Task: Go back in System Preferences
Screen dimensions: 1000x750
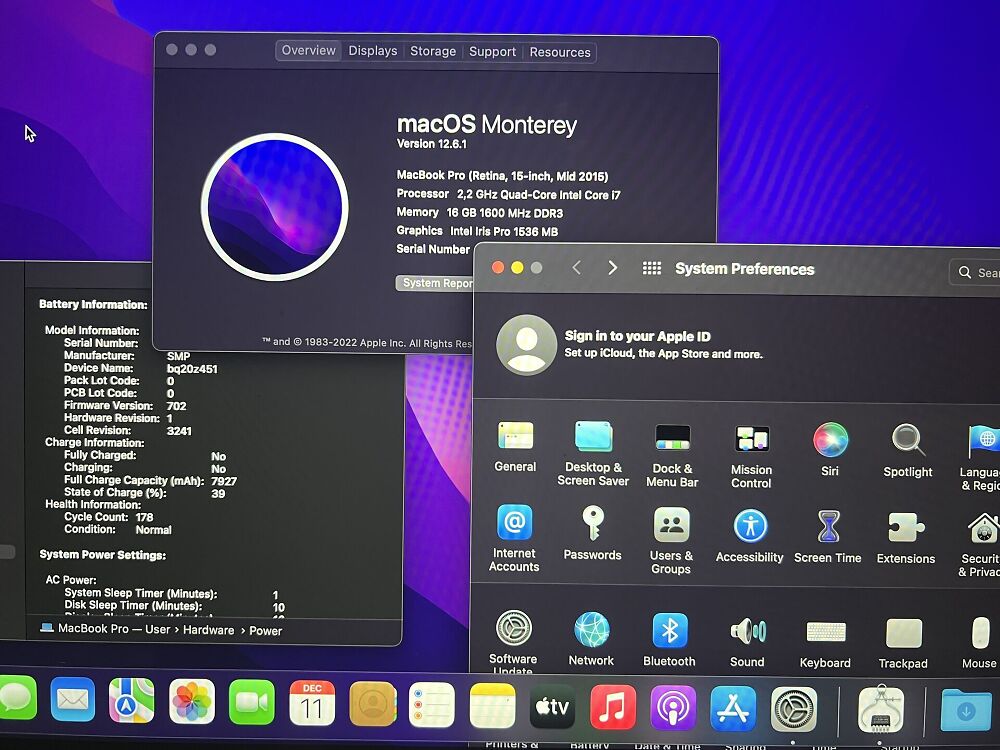Action: [577, 267]
